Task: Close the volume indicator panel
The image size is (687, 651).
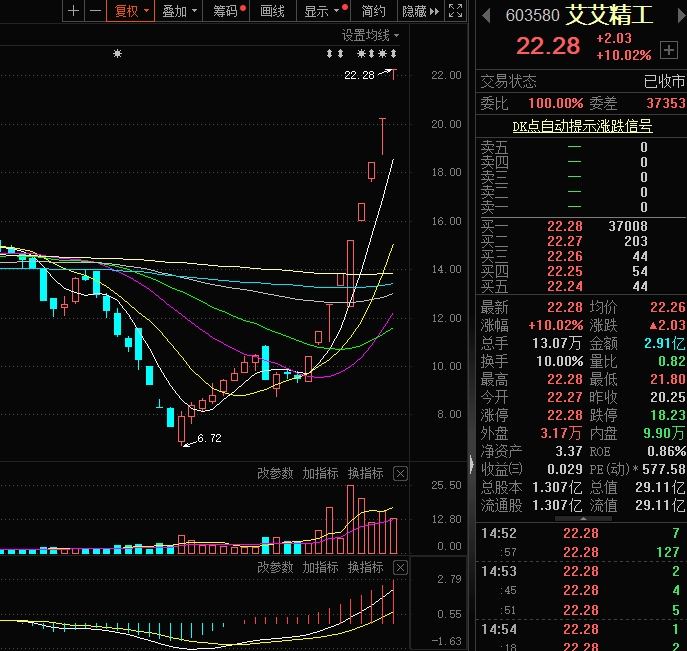Action: [401, 473]
